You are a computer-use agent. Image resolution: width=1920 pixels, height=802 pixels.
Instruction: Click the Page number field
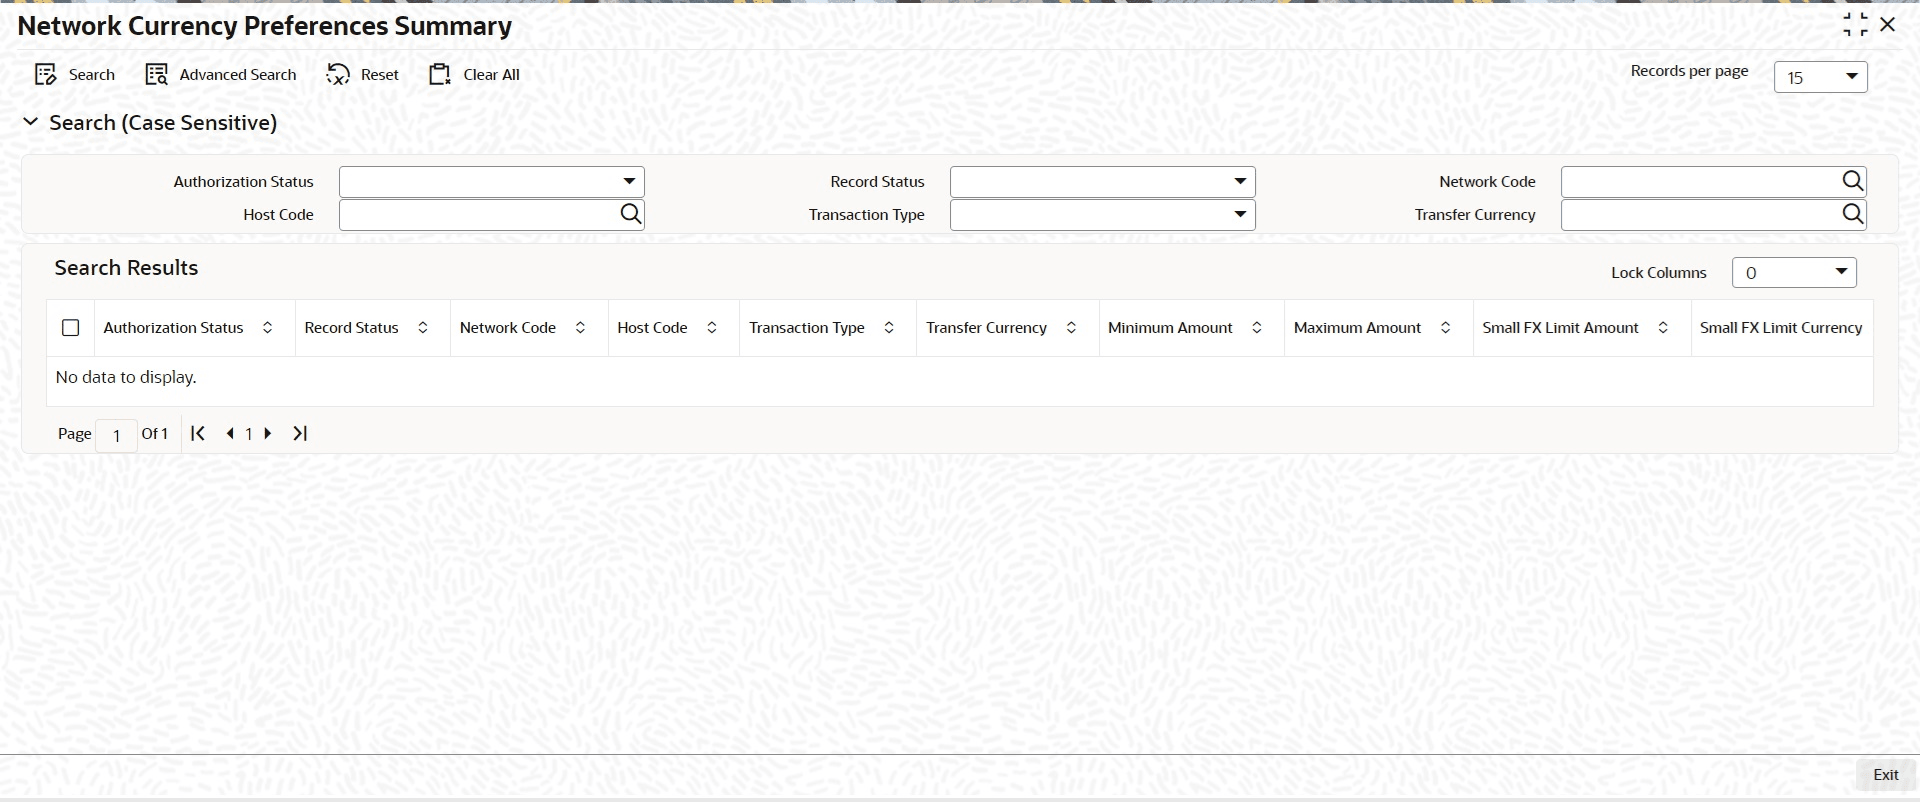[116, 435]
